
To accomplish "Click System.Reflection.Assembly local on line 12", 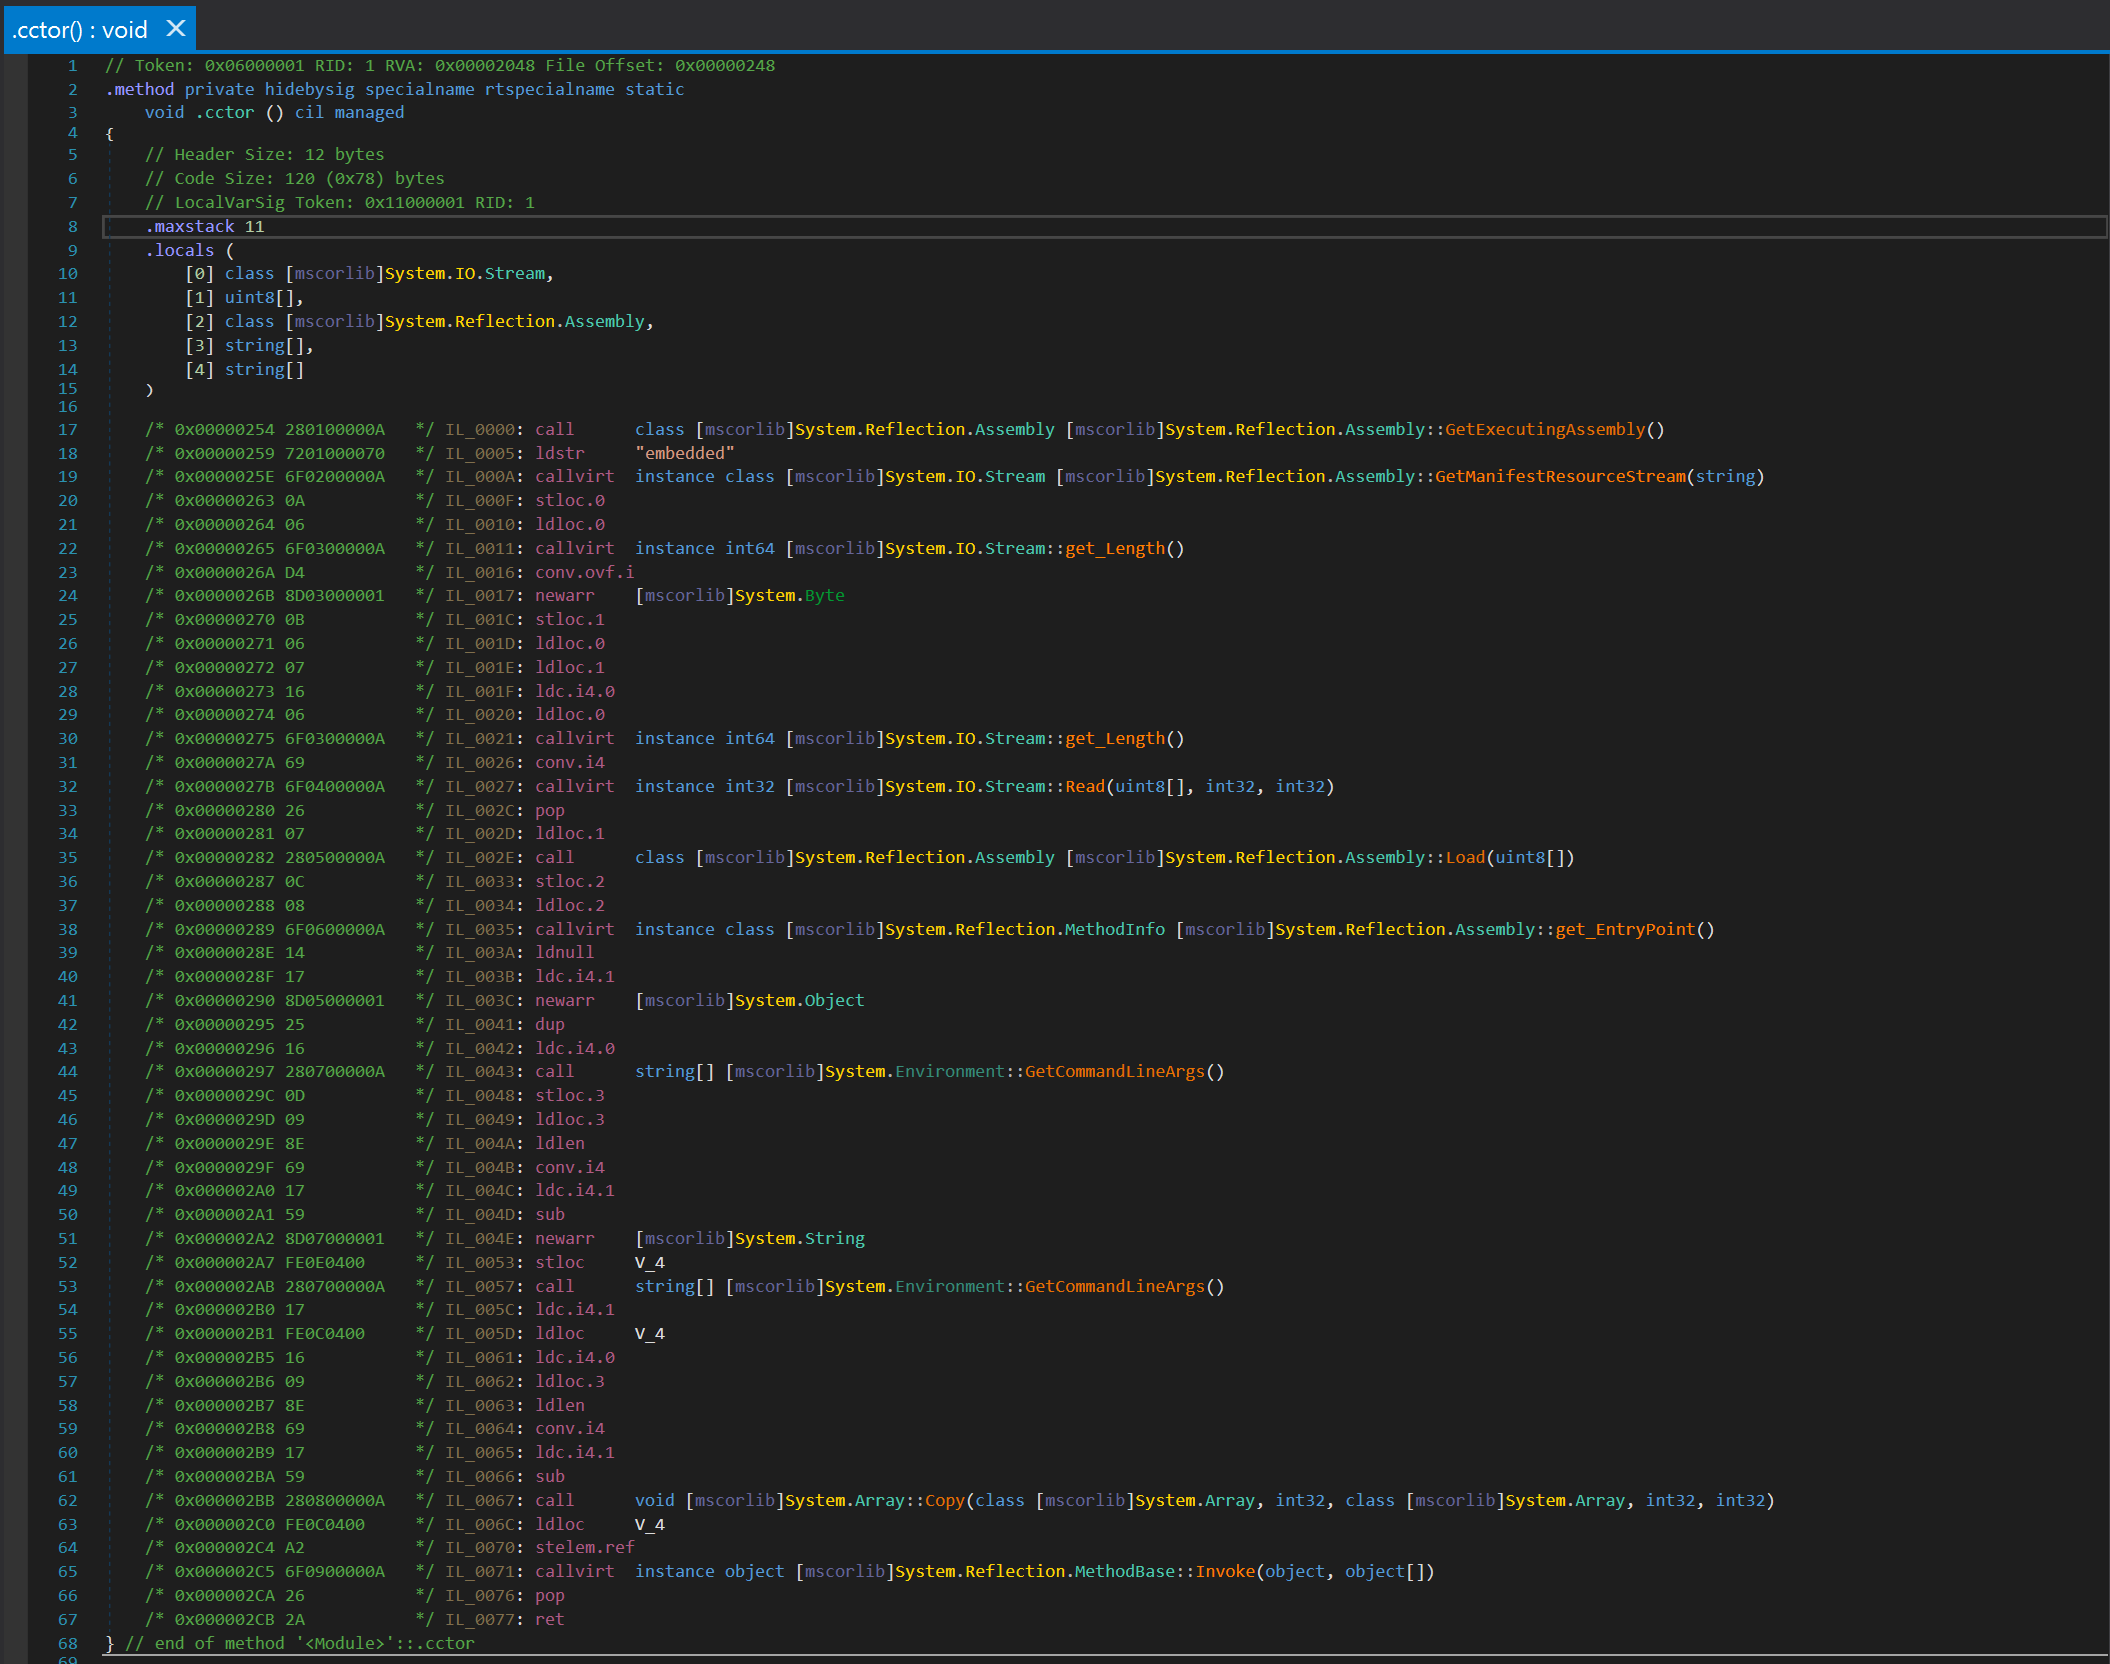I will coord(515,321).
